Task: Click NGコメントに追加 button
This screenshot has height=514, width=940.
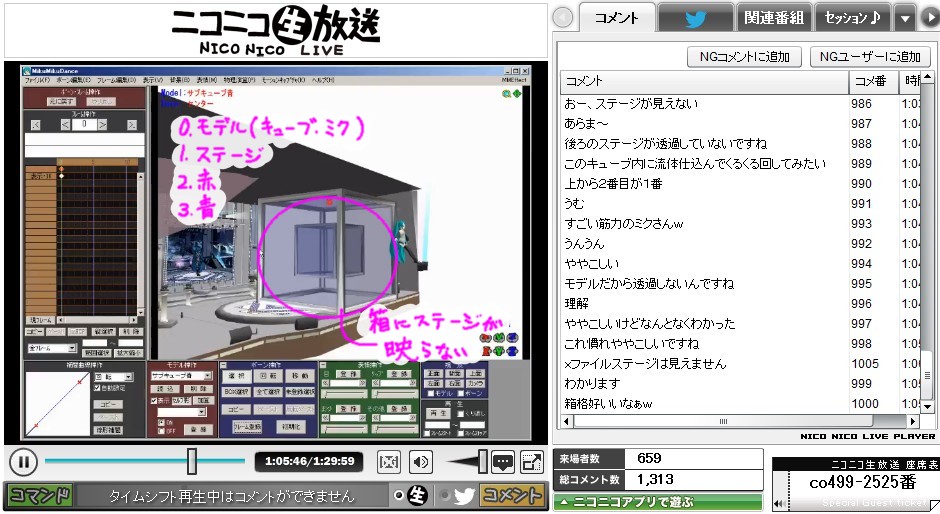Action: coord(745,57)
